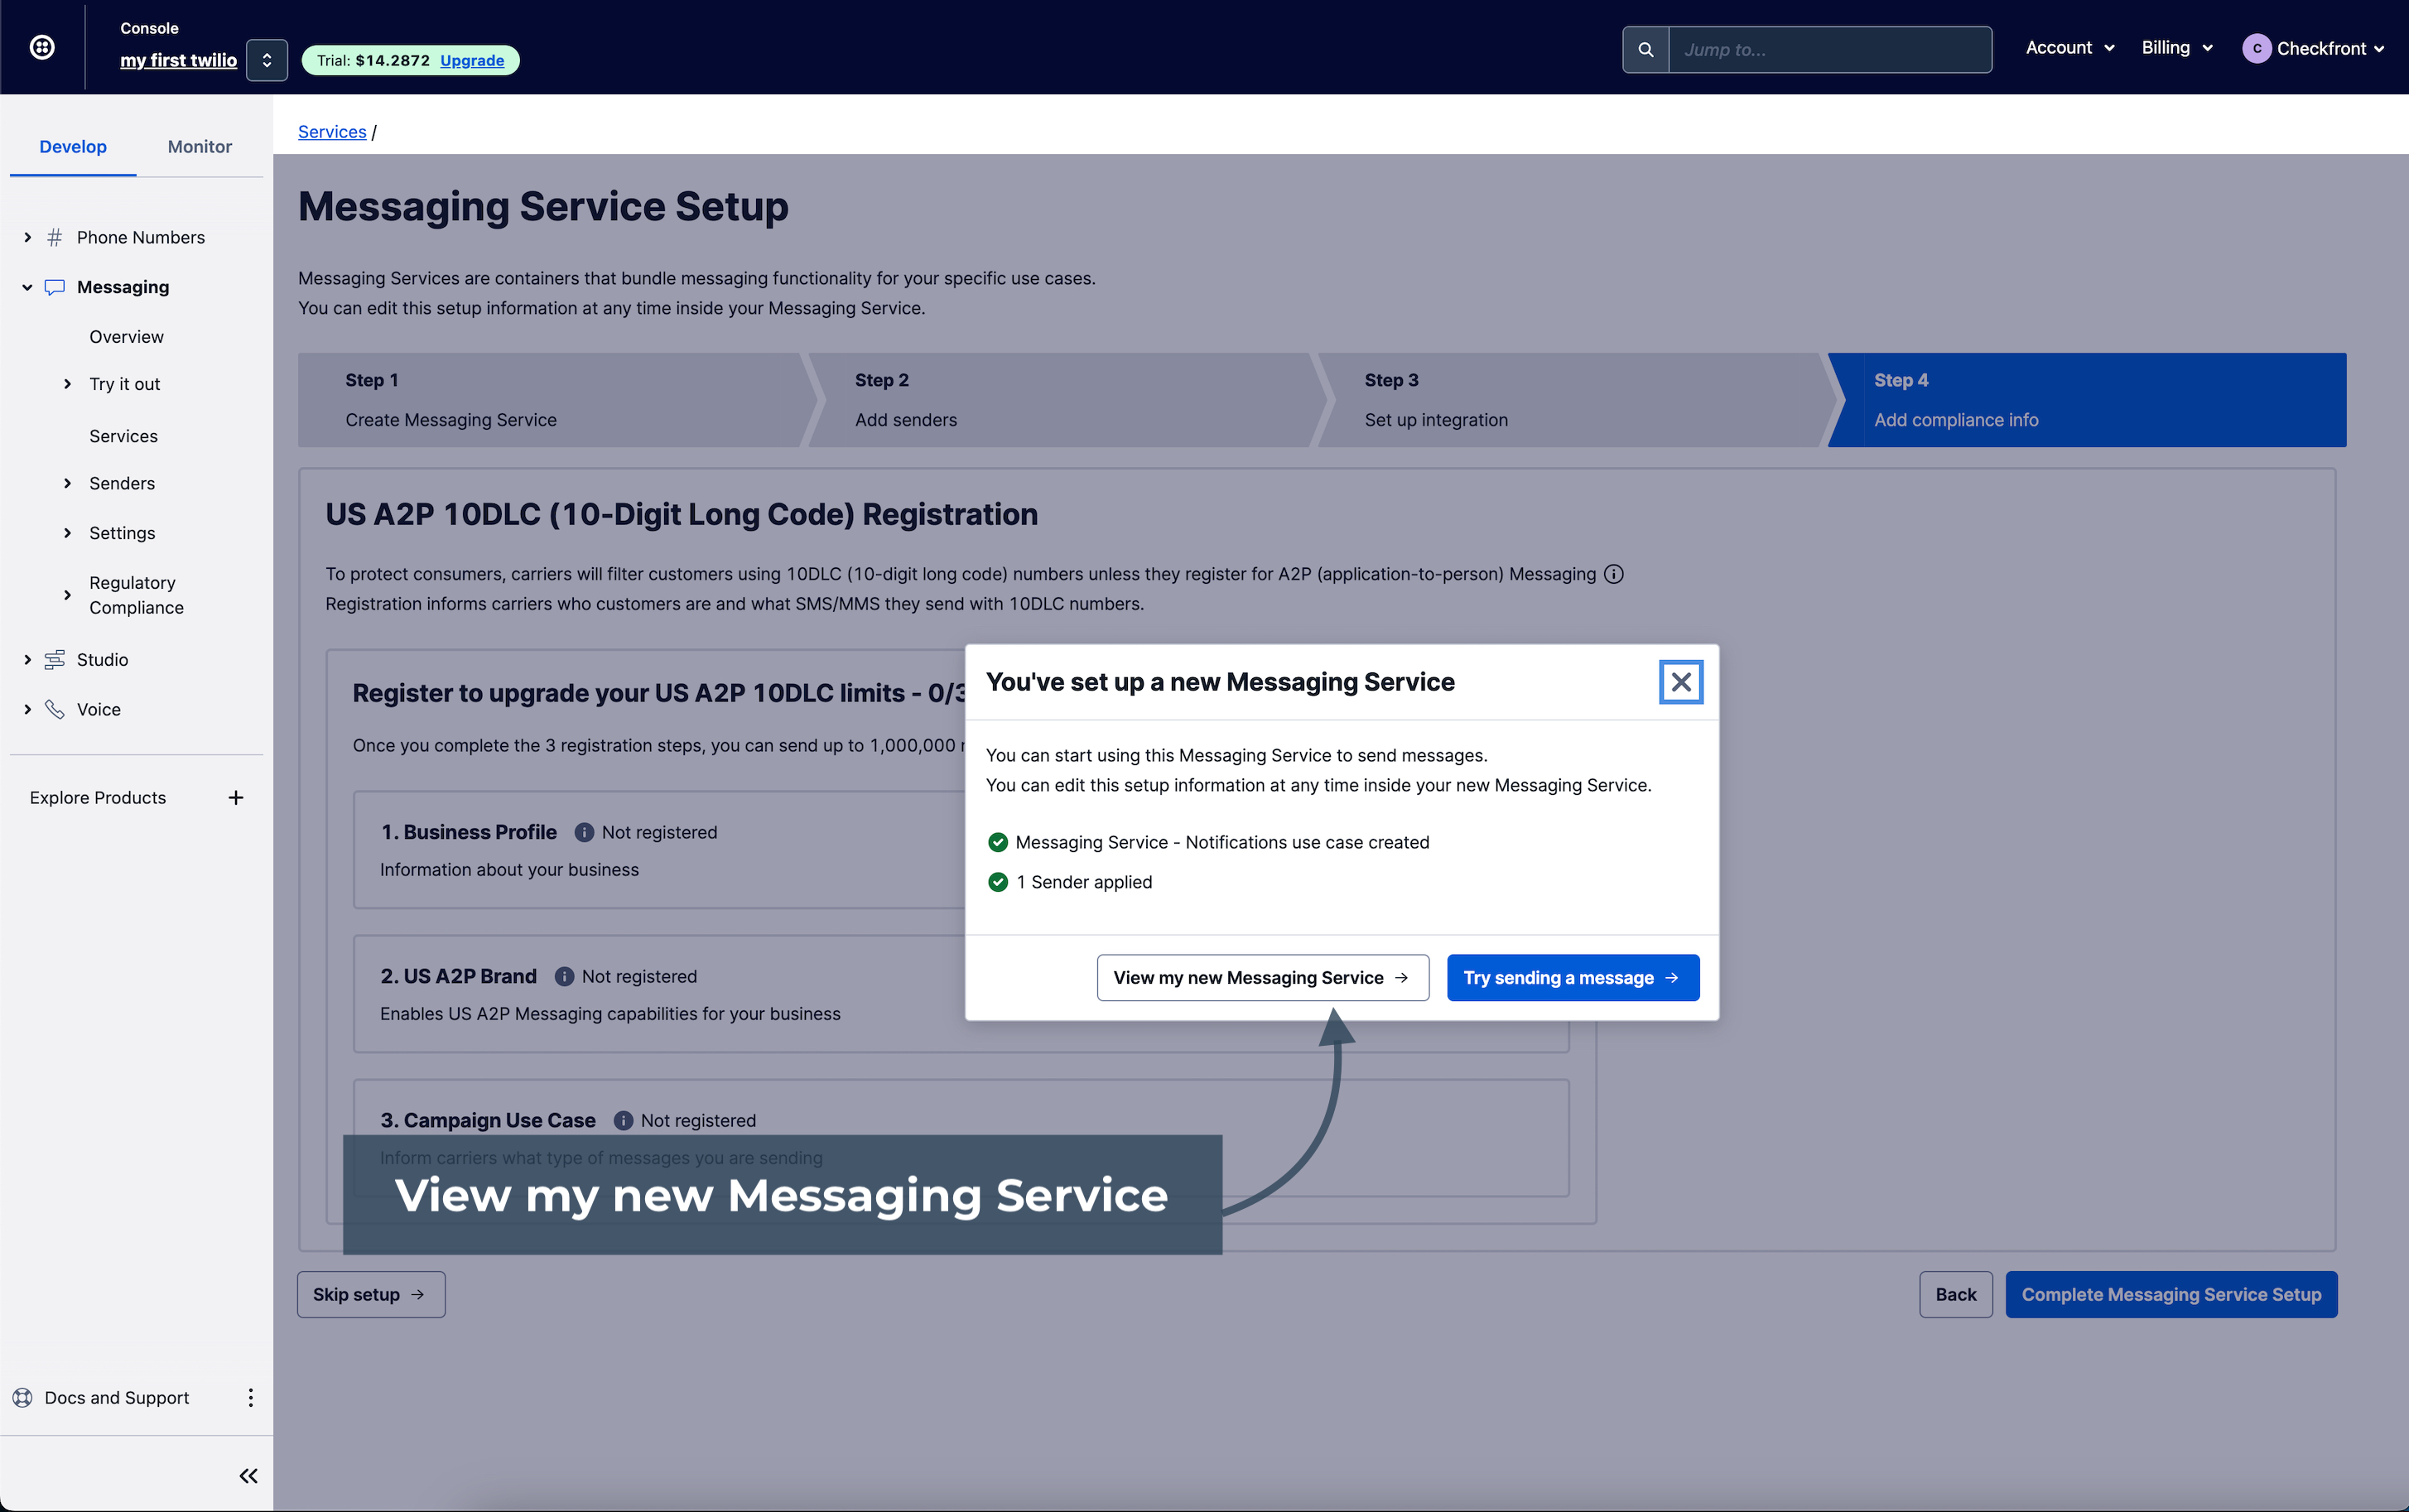The width and height of the screenshot is (2409, 1512).
Task: Click the Business Profile info icon
Action: (584, 832)
